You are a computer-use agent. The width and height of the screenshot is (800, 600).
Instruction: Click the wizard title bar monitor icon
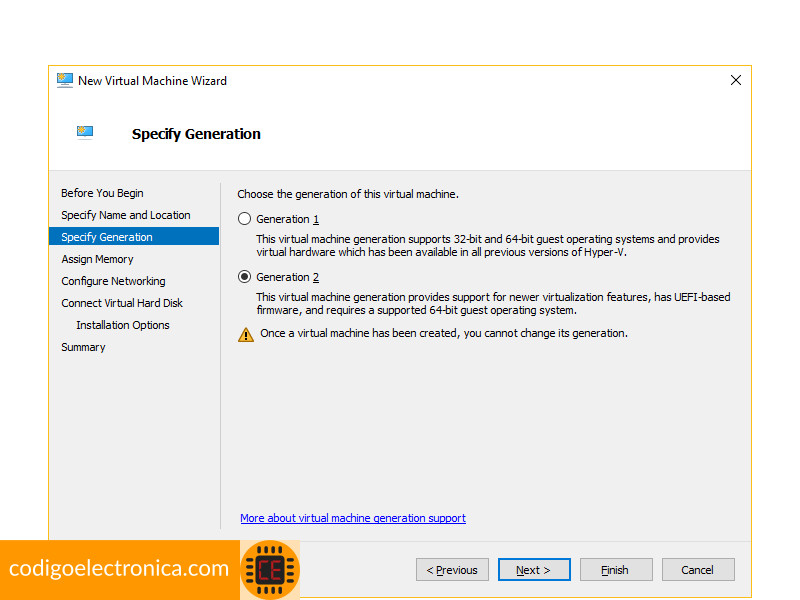click(65, 81)
